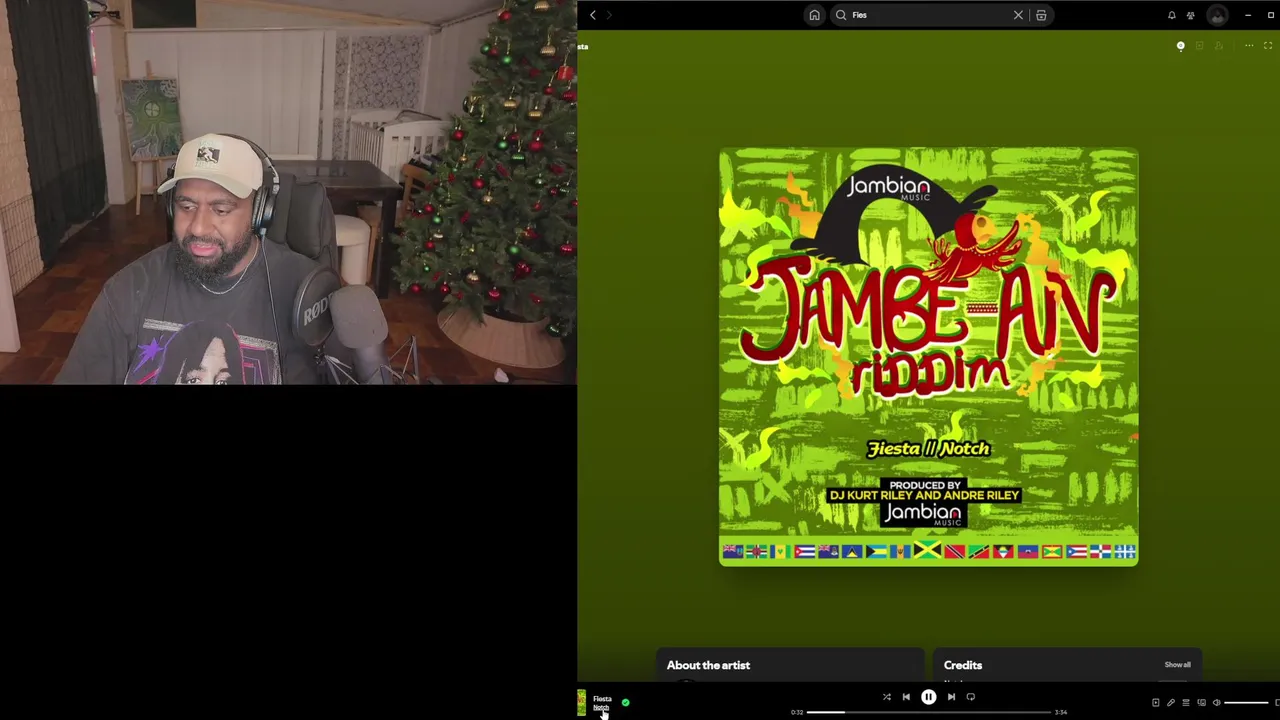The width and height of the screenshot is (1280, 720).
Task: Open lyrics with the microphone icon
Action: coord(1171,703)
